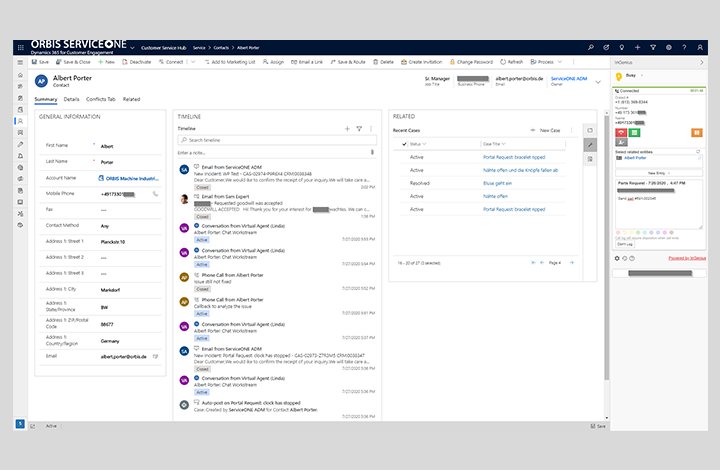Click the Deactivate command
Viewport: 720px width, 470px height.
click(x=136, y=62)
